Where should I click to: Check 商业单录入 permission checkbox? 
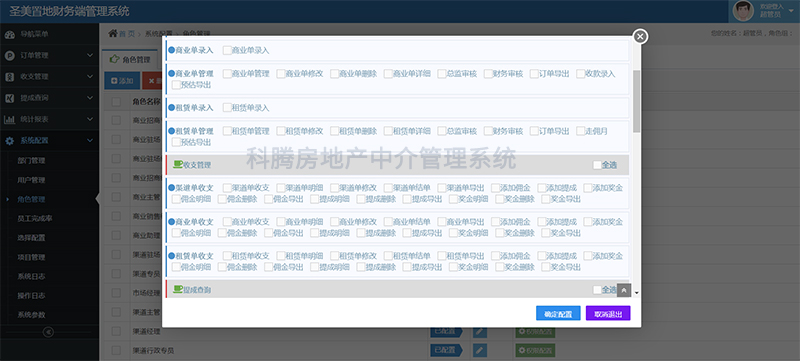click(x=227, y=50)
